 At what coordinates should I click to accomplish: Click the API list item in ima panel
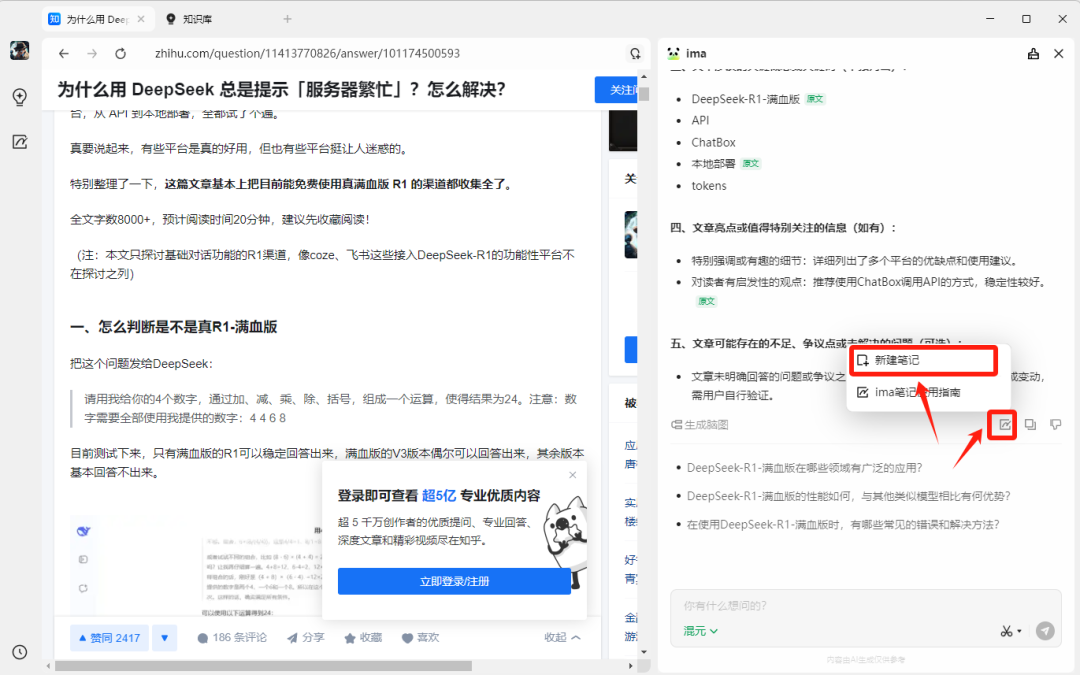click(700, 120)
